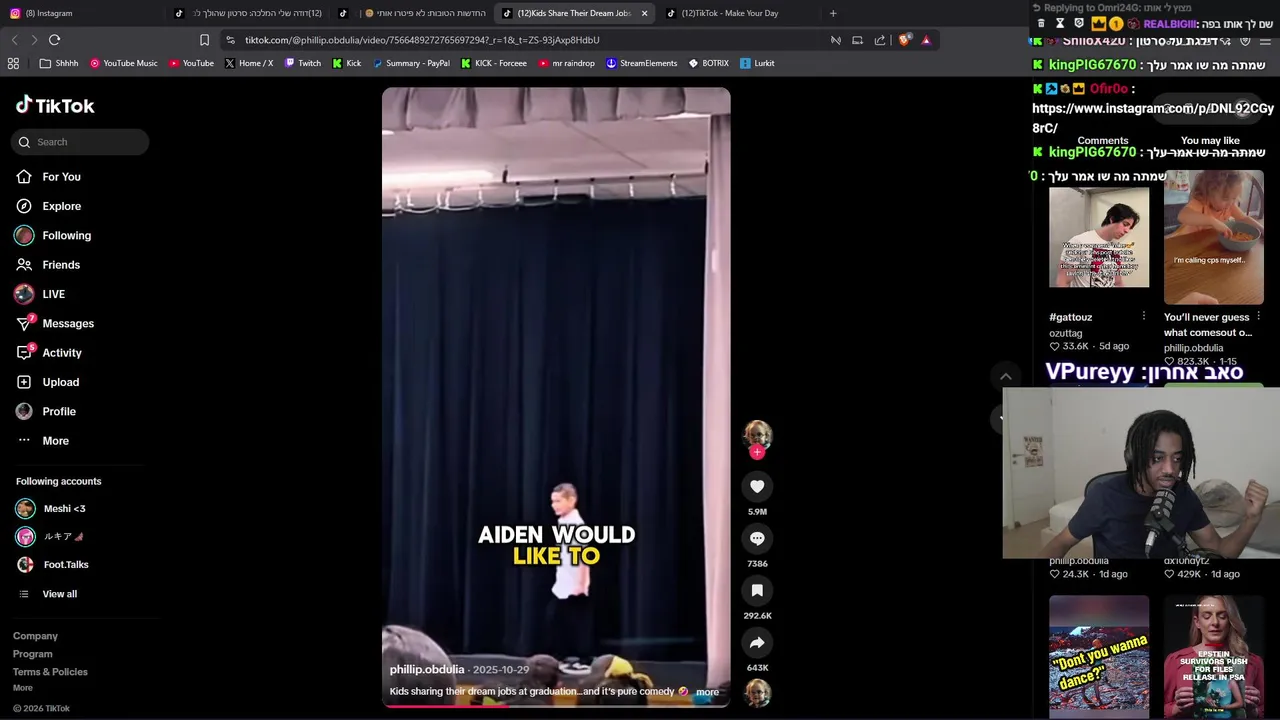Click the TikTok search field
1280x720 pixels.
tap(80, 142)
